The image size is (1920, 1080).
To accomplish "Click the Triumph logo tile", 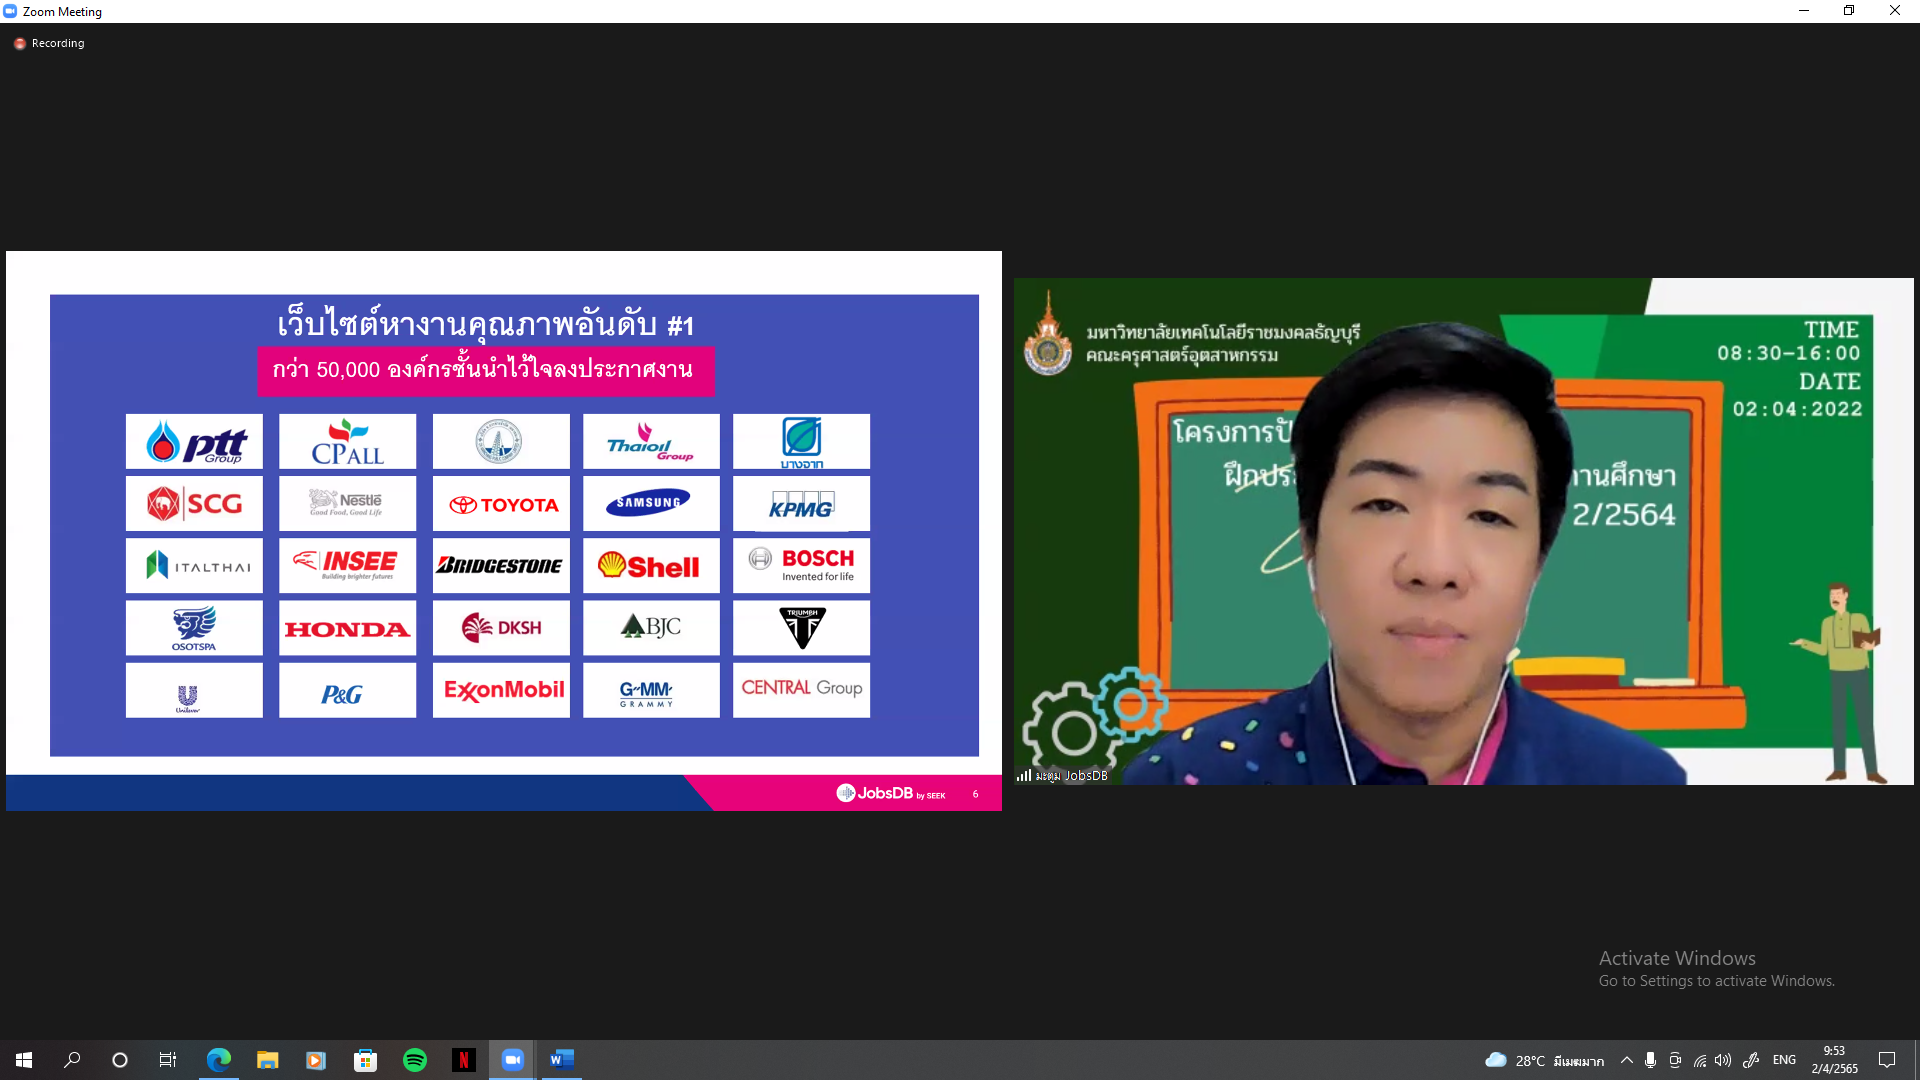I will [801, 628].
